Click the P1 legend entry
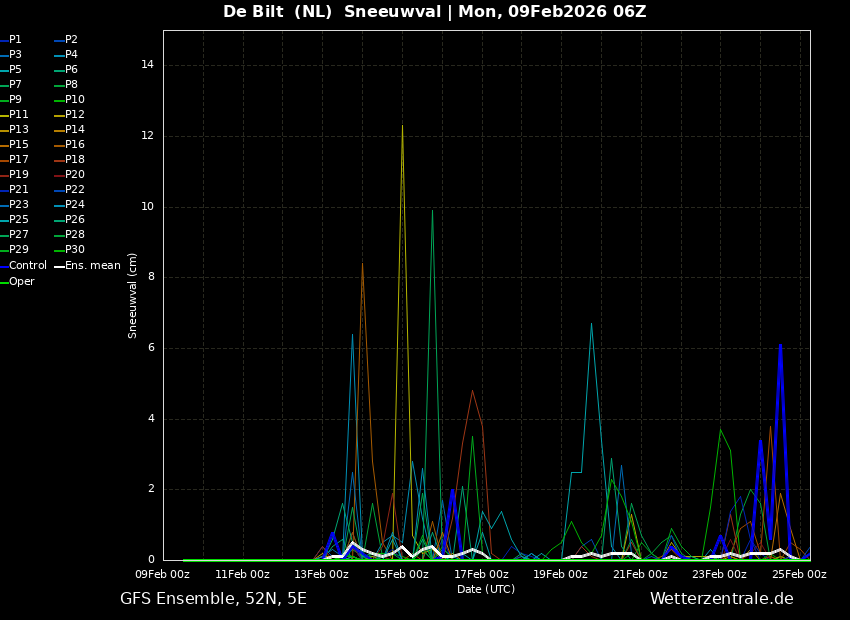This screenshot has height=620, width=850. click(x=15, y=40)
